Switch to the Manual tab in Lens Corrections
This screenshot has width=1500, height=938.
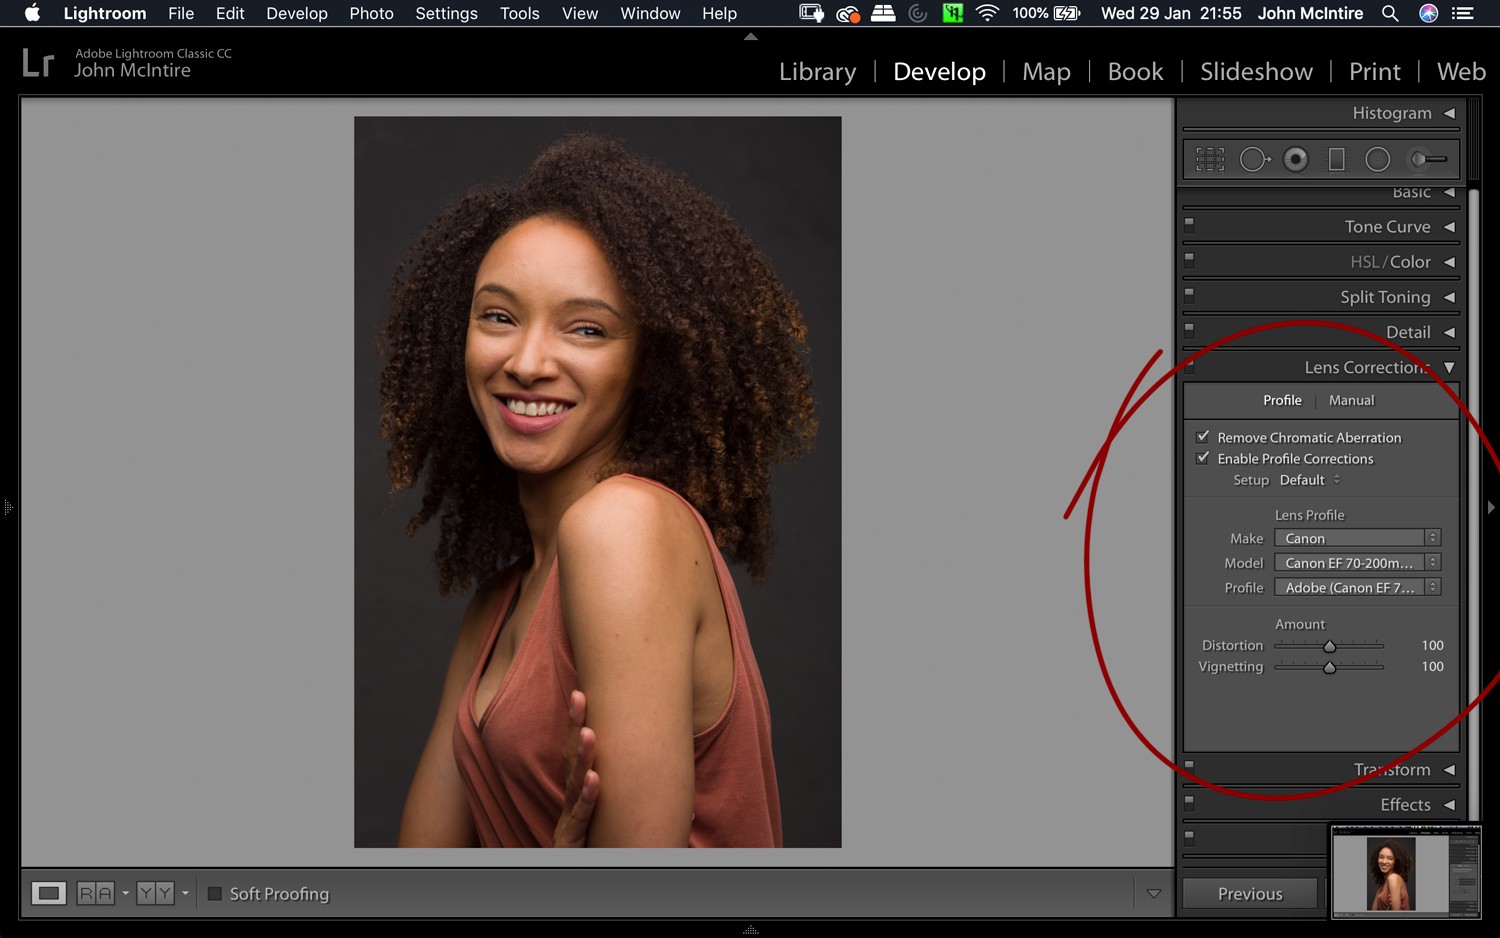pyautogui.click(x=1351, y=400)
